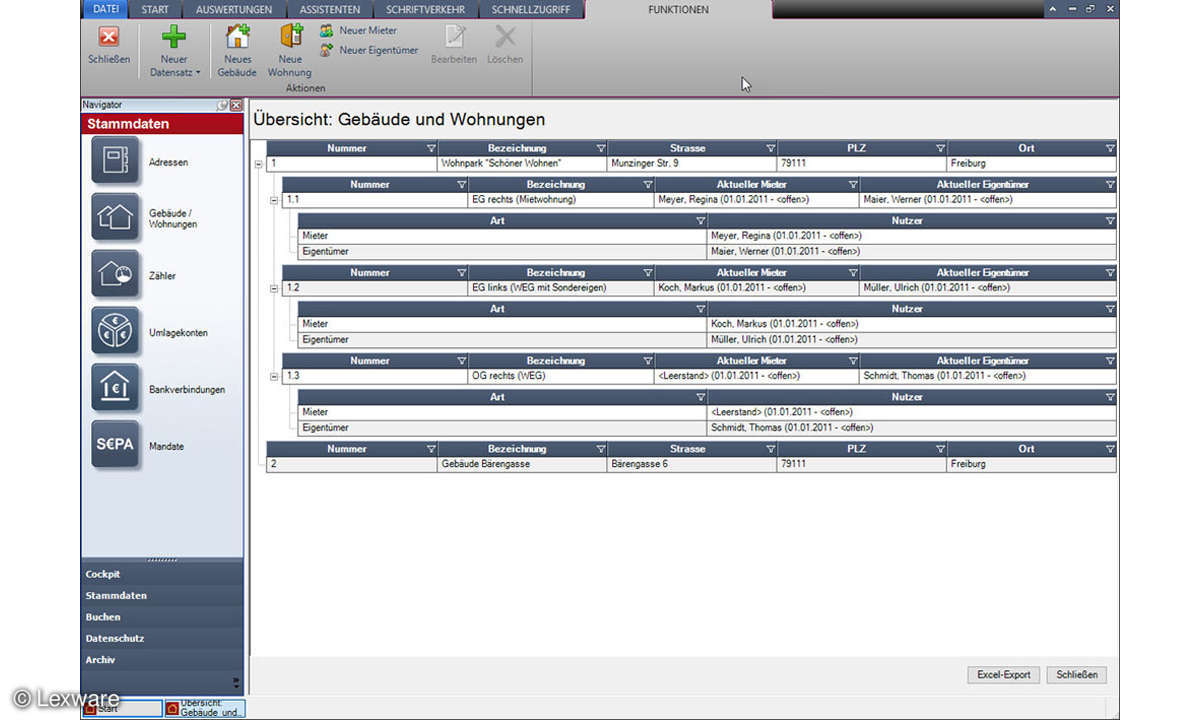Switch to the SCHRIFTVERKEHR tab
1200x720 pixels.
point(426,9)
